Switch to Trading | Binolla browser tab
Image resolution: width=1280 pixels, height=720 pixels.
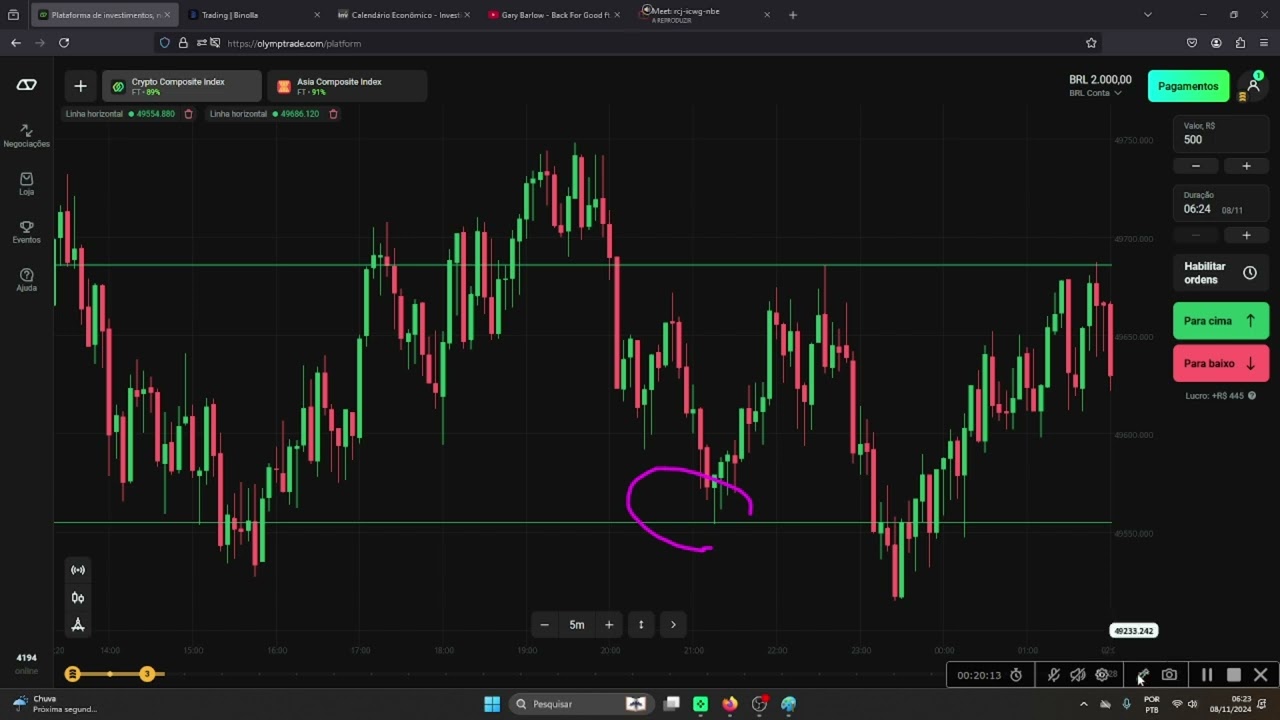[x=254, y=15]
